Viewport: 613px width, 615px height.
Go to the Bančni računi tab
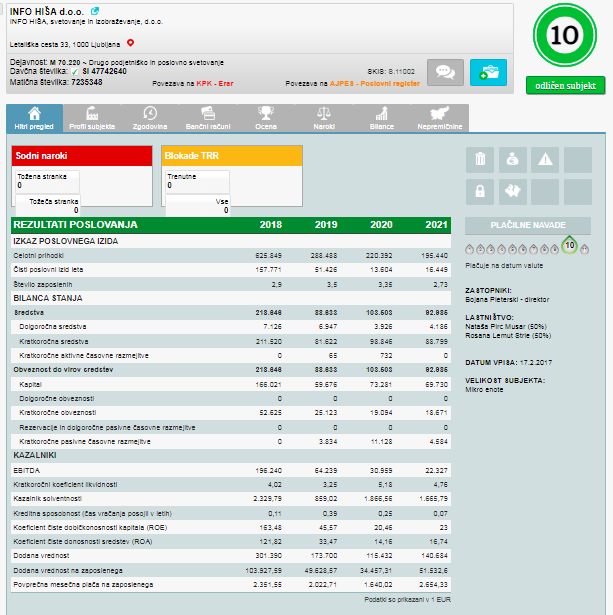click(x=208, y=118)
